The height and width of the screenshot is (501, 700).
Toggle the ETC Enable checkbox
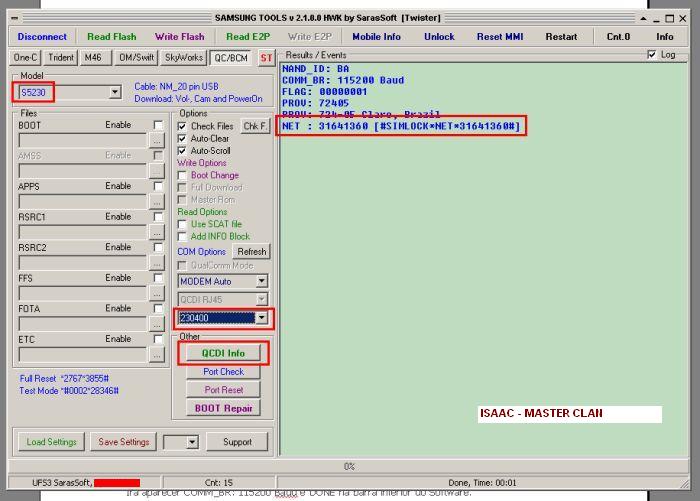click(x=158, y=339)
